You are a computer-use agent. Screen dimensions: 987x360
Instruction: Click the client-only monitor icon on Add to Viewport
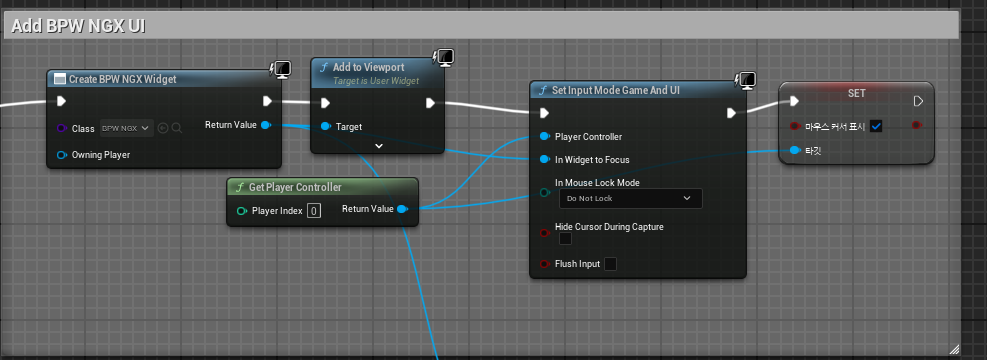[x=444, y=57]
